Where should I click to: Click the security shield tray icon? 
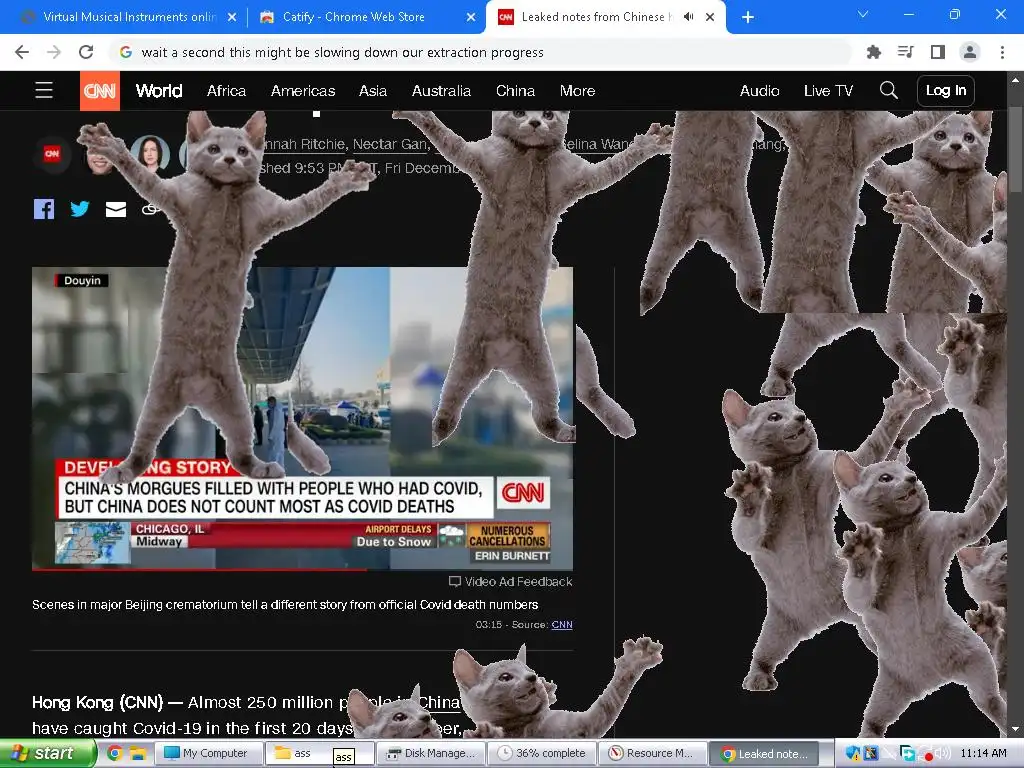pyautogui.click(x=853, y=753)
